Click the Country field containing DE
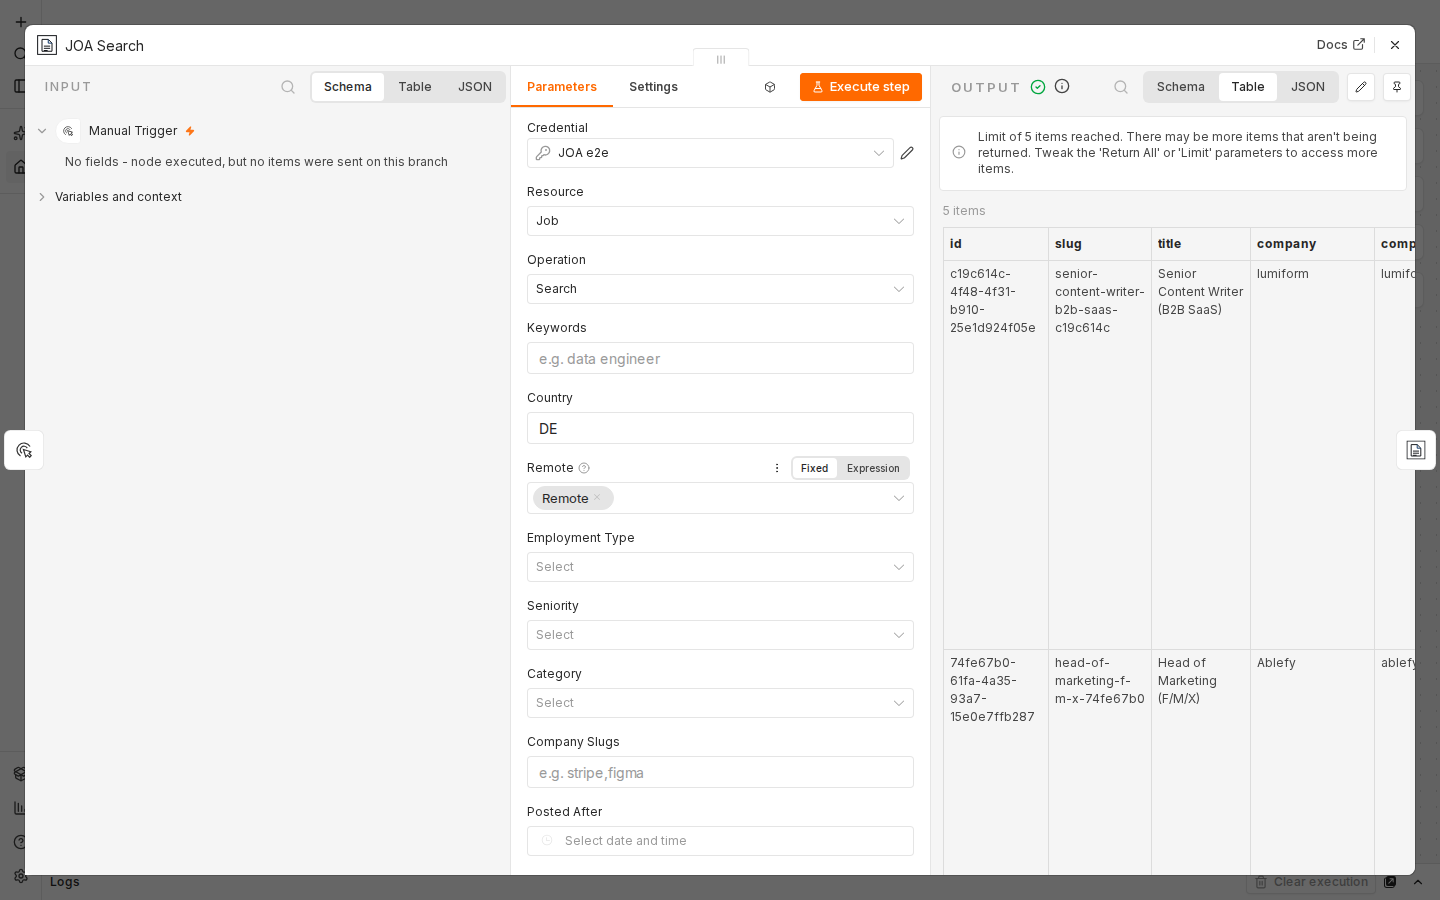The image size is (1440, 900). click(x=720, y=428)
